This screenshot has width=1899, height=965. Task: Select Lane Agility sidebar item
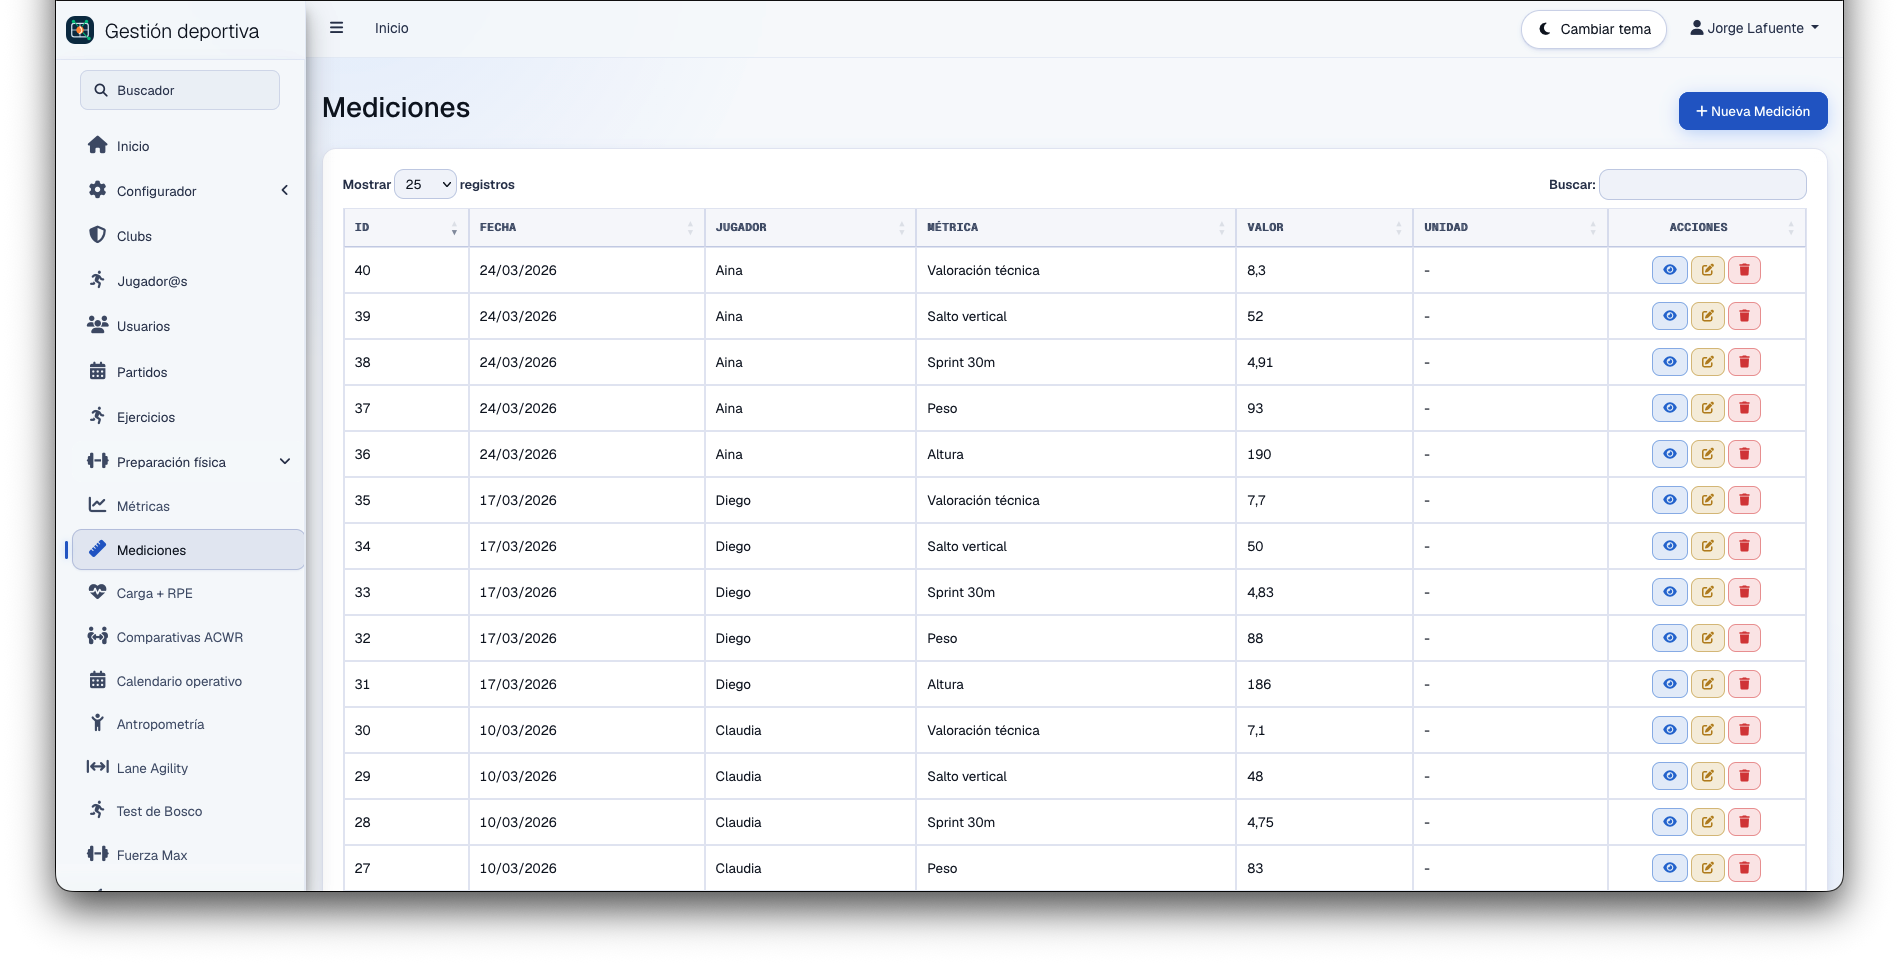[189, 768]
